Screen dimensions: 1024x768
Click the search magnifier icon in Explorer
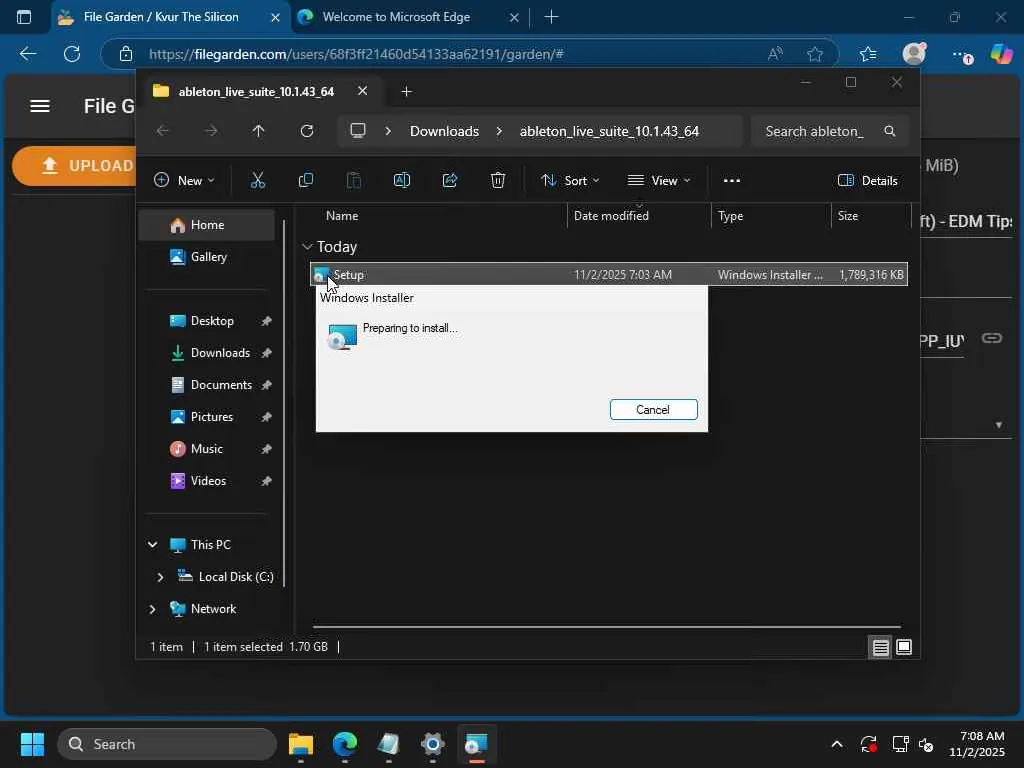pos(889,131)
